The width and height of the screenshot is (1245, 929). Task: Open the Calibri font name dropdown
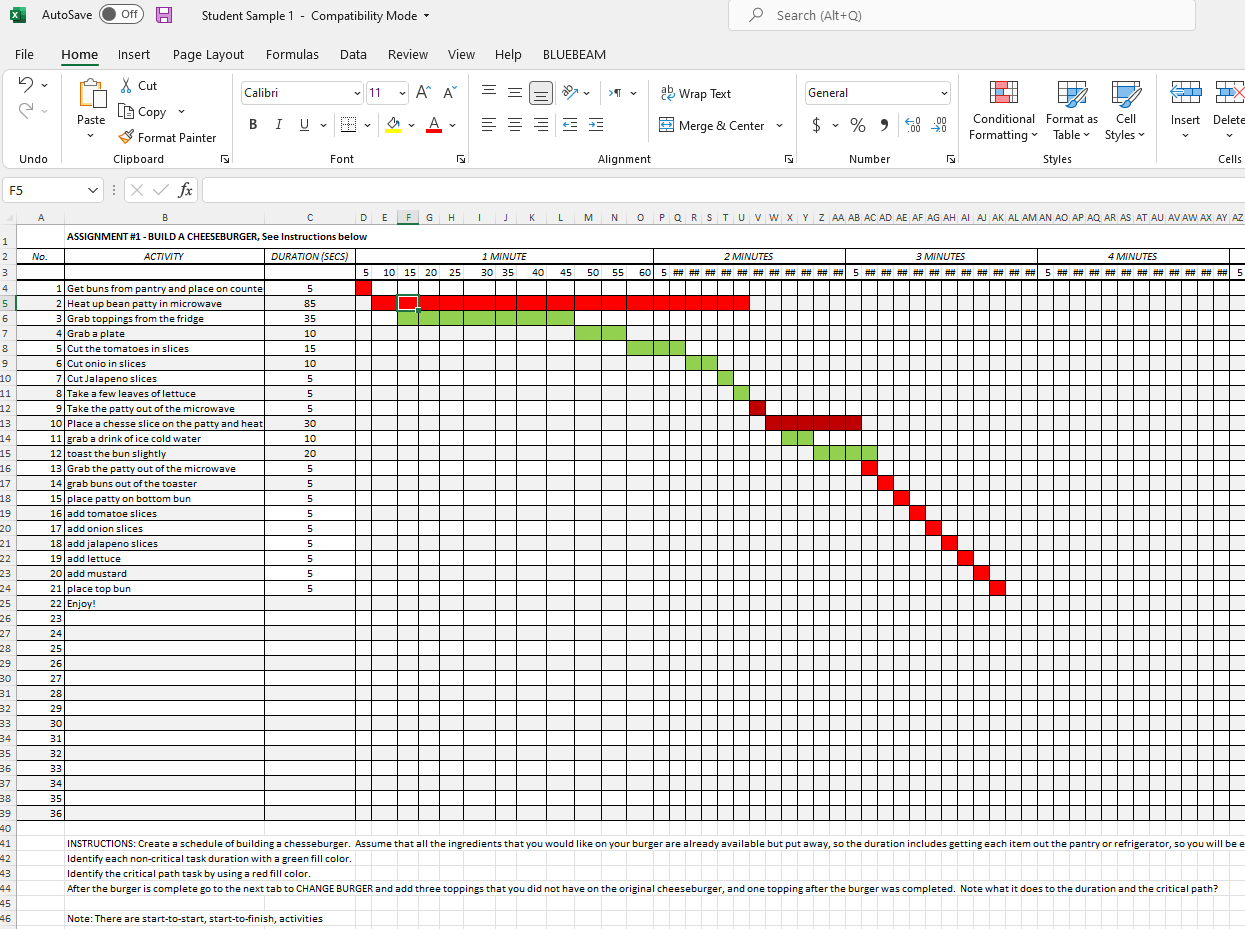357,93
